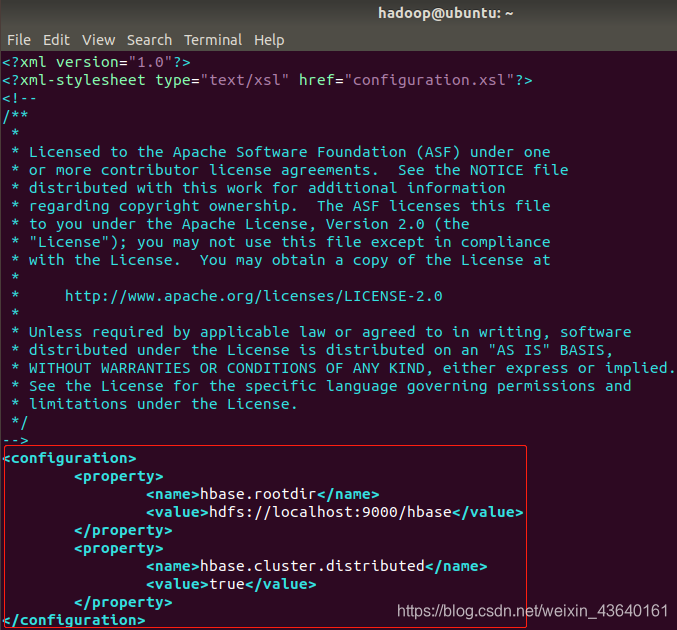Click the hadoop@ubuntu window title
Viewport: 677px width, 630px height.
(x=446, y=13)
